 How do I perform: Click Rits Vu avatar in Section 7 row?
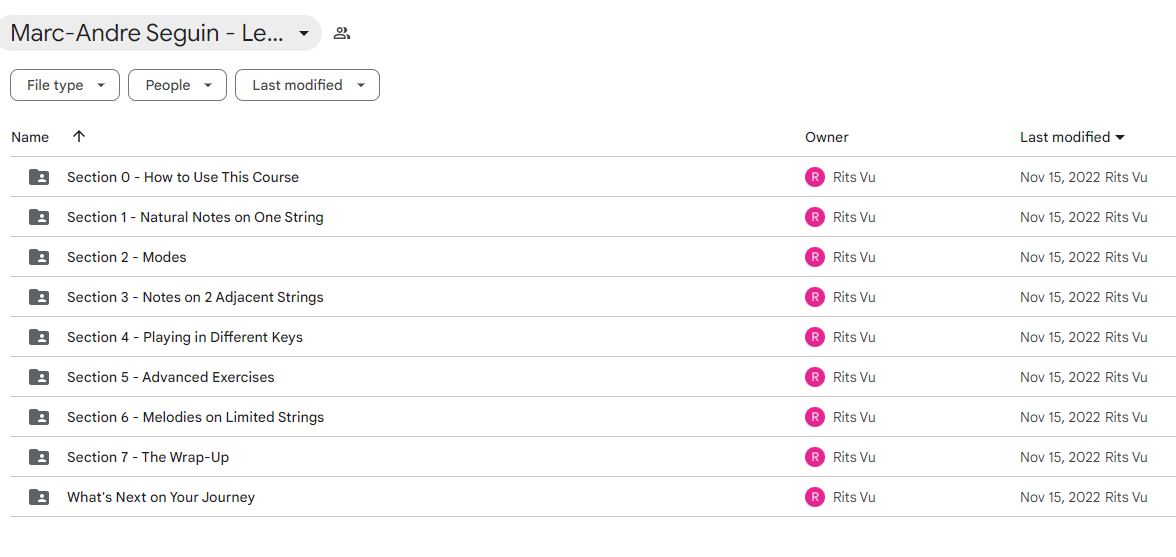(814, 457)
